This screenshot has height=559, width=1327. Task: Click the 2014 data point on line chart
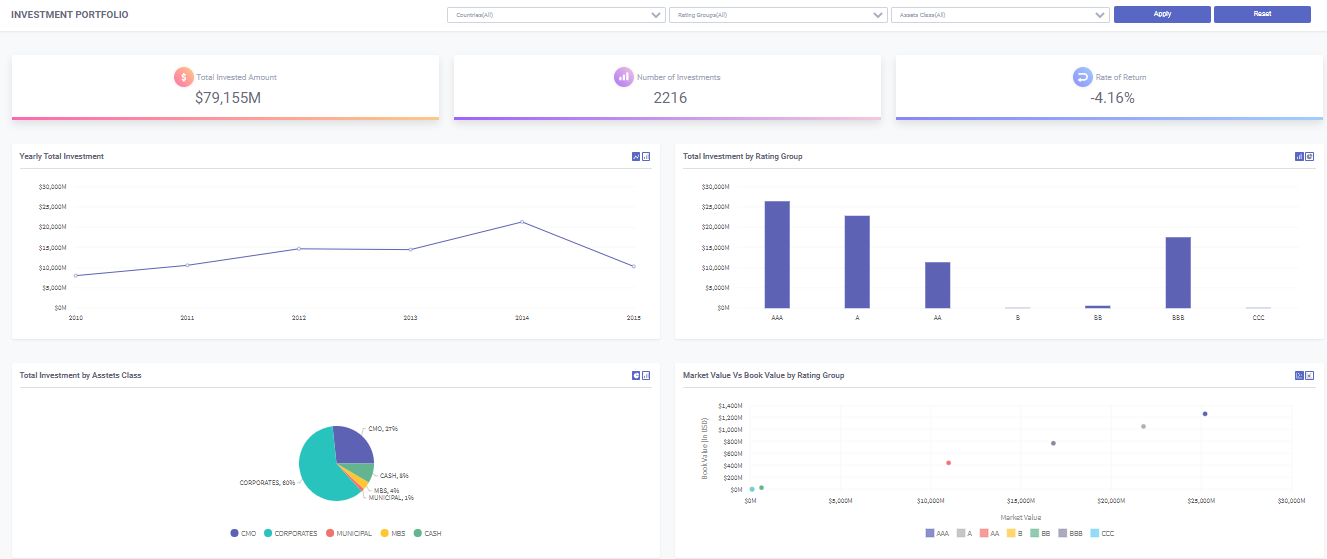(x=522, y=222)
